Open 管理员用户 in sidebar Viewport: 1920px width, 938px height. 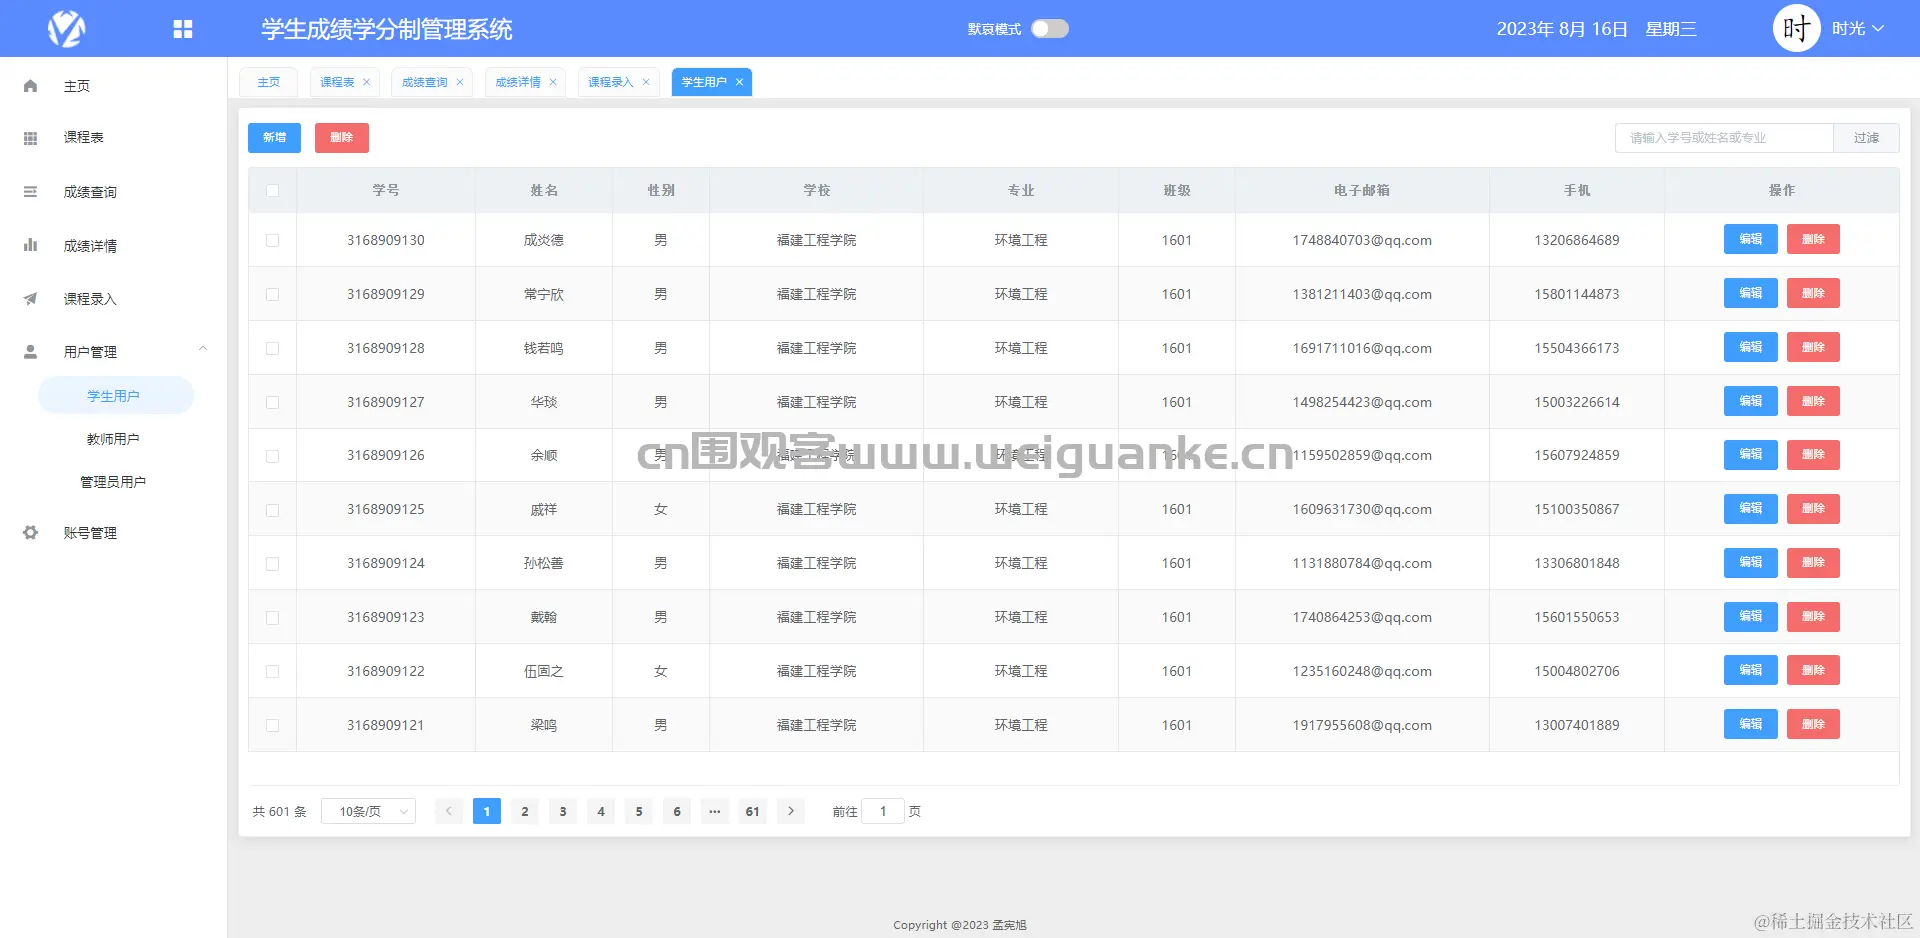pos(113,482)
